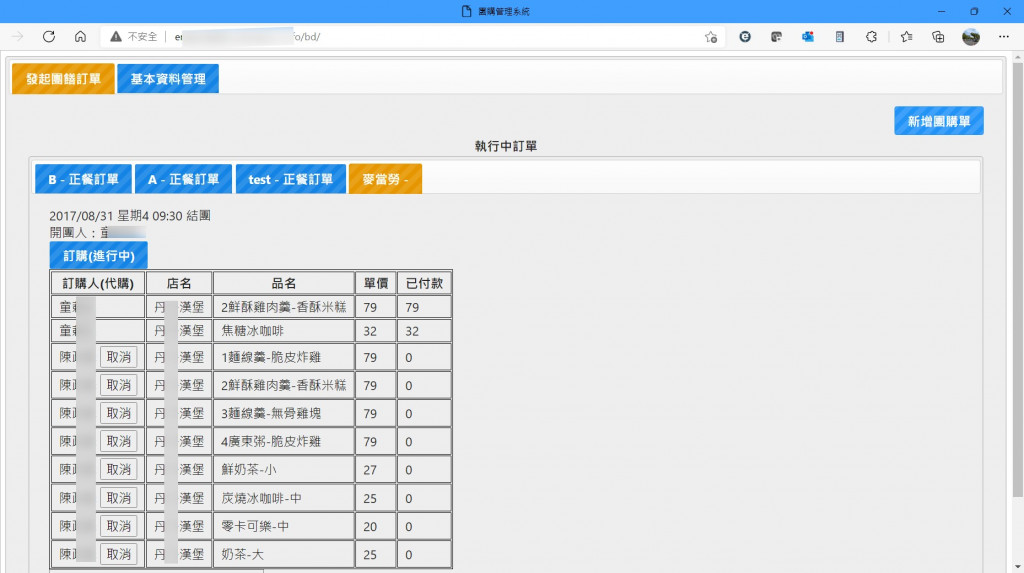Open the Collections icon
Screen dimensions: 1024x573
[938, 37]
